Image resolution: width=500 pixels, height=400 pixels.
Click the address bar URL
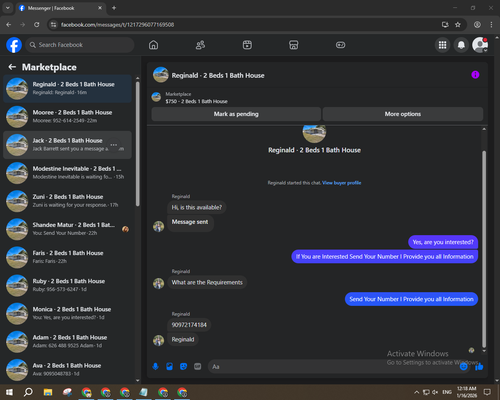(117, 25)
